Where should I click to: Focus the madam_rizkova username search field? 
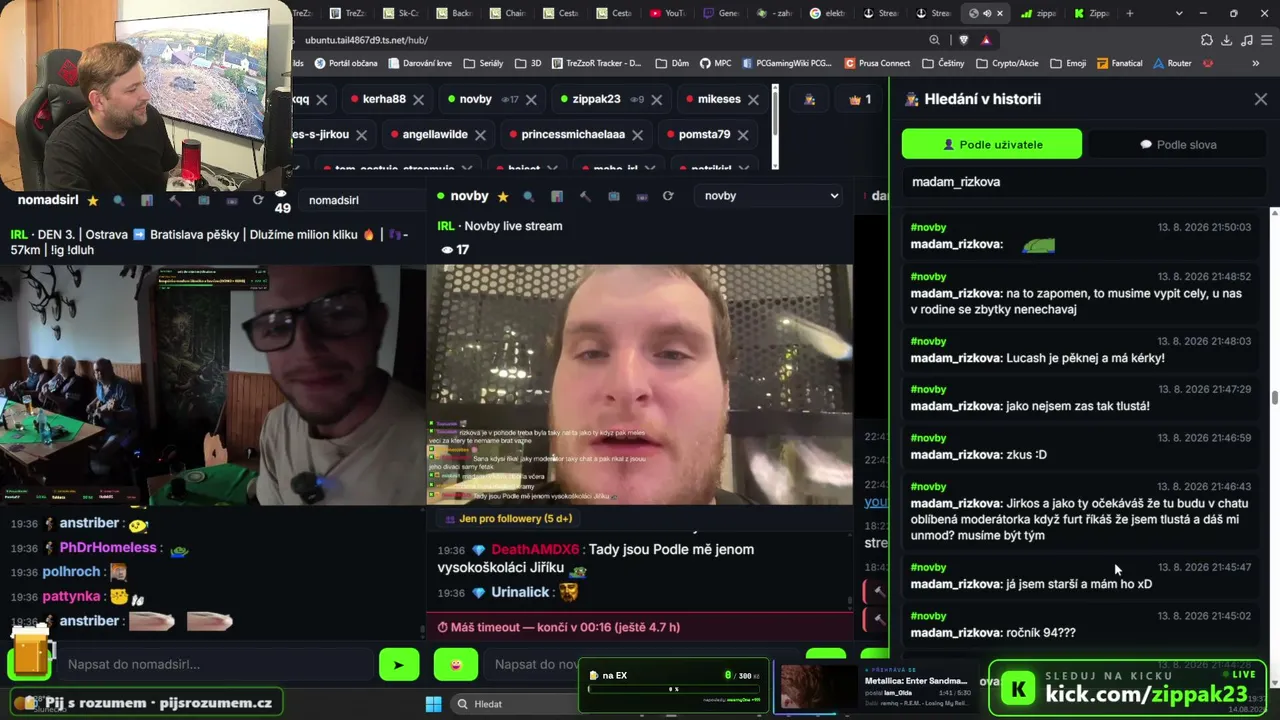pyautogui.click(x=1085, y=182)
